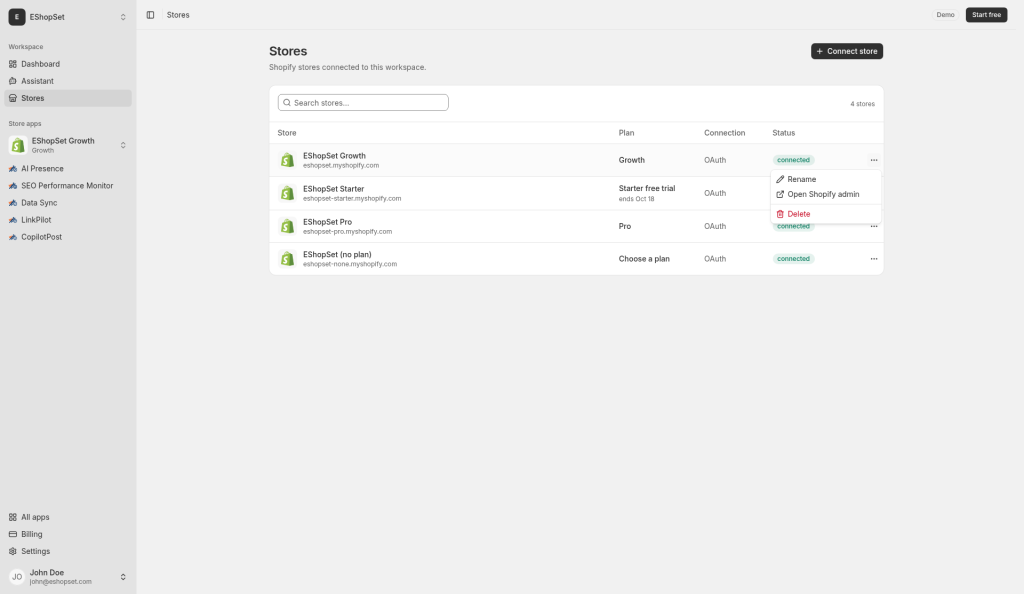Open the EShopSet (no plan) row menu

(874, 259)
